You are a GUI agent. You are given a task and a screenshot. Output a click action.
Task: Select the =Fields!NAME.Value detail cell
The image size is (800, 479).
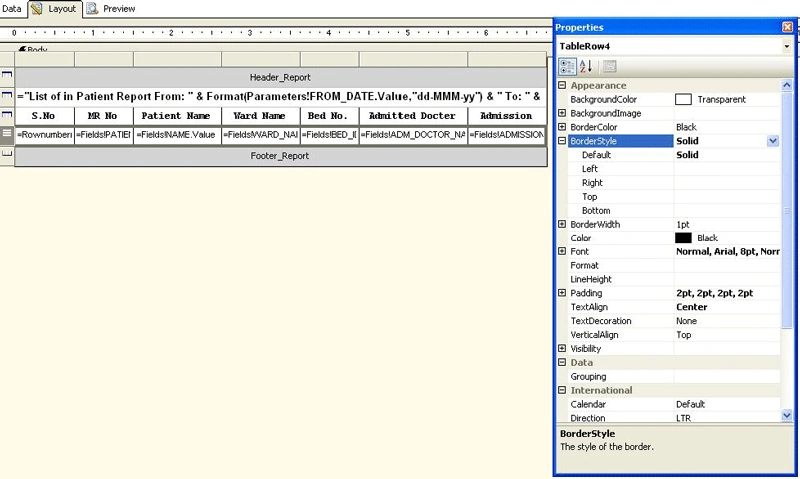pos(177,135)
